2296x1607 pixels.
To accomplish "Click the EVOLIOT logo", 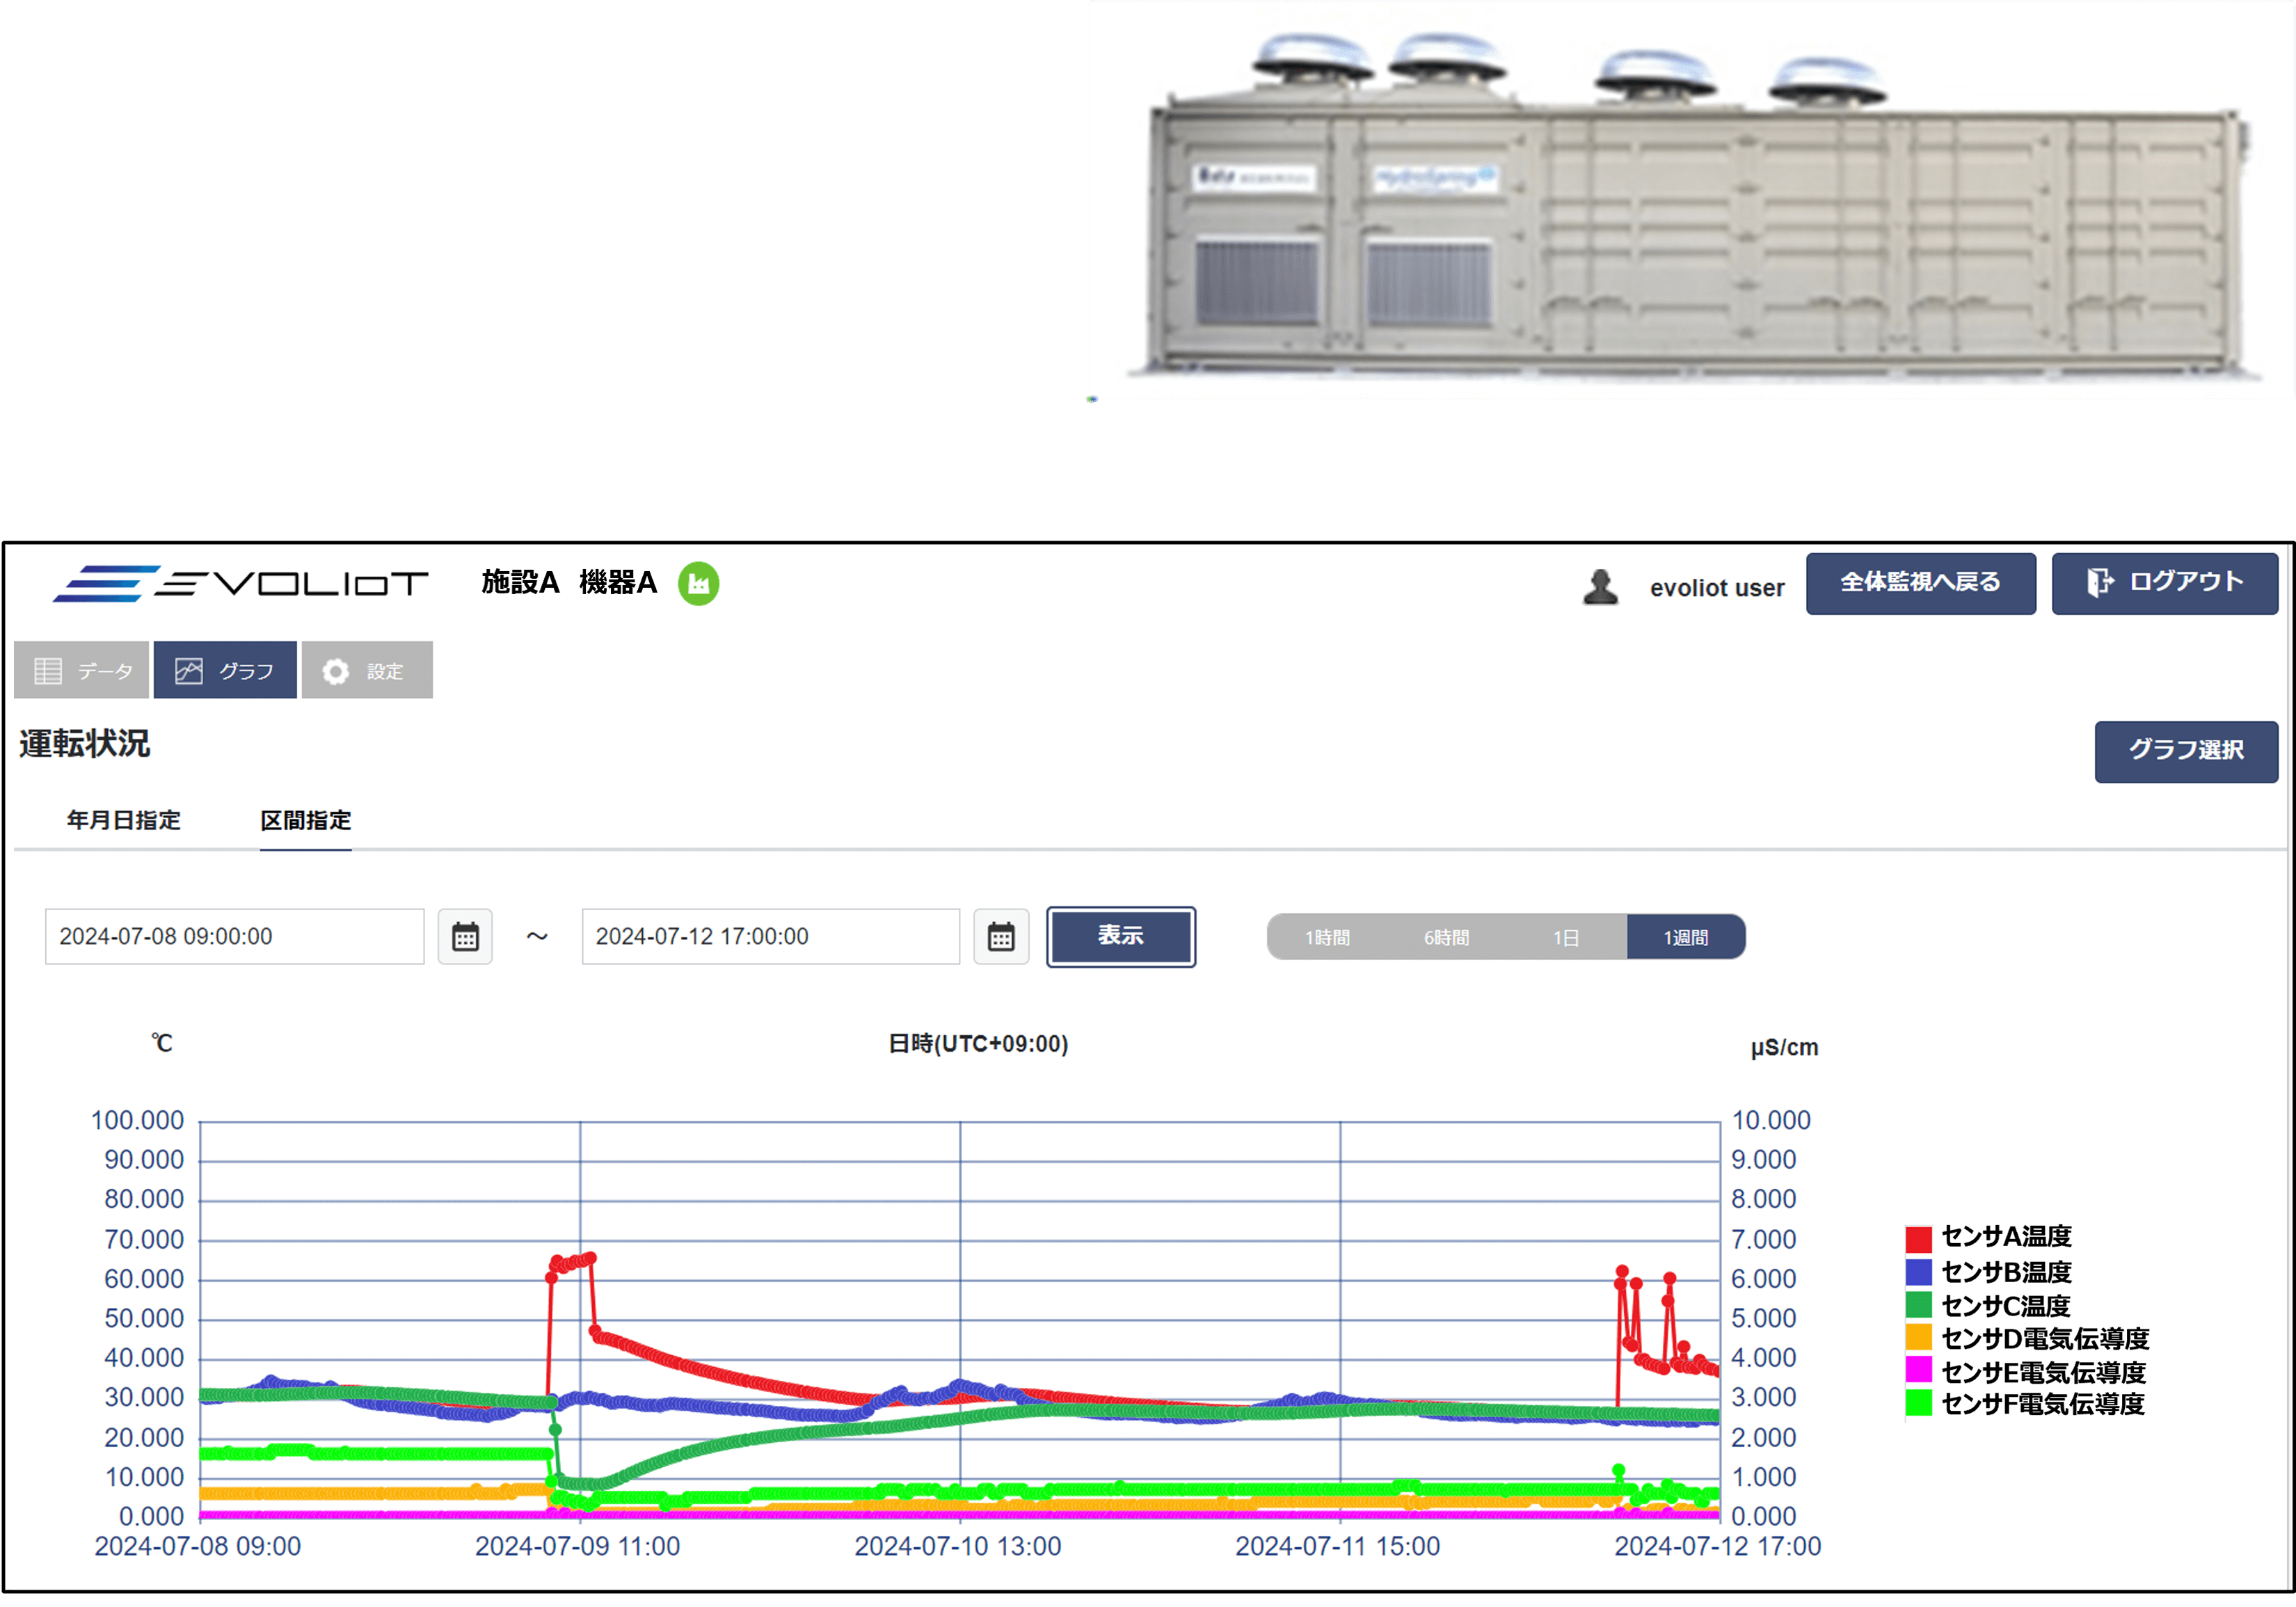I will (241, 583).
